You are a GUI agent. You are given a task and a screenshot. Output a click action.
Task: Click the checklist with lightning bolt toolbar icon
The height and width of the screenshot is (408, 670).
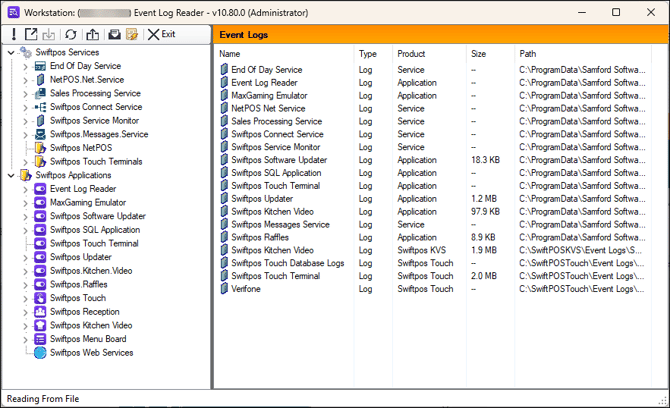point(132,35)
